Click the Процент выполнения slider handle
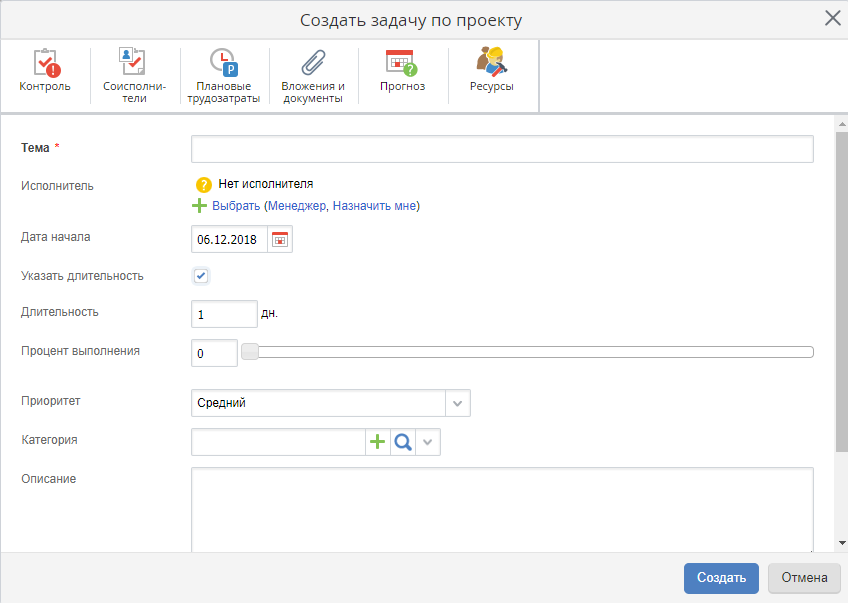The image size is (848, 603). pos(250,351)
